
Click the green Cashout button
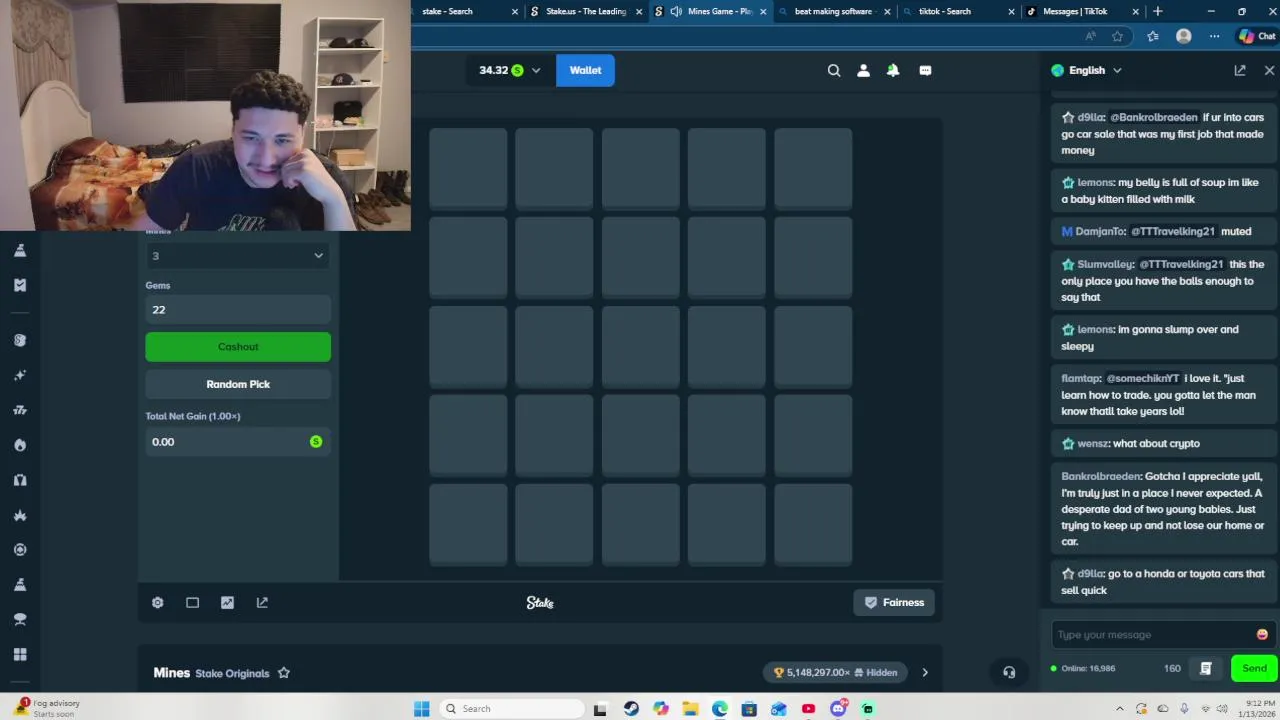(238, 347)
